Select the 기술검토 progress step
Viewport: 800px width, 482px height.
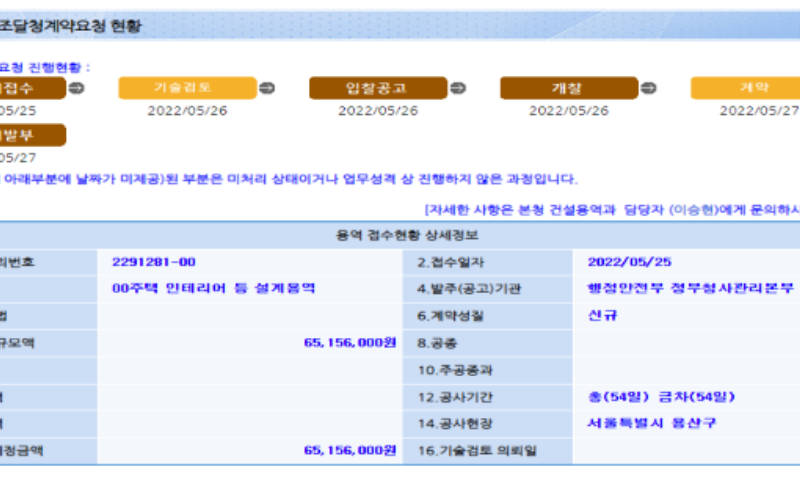(187, 88)
